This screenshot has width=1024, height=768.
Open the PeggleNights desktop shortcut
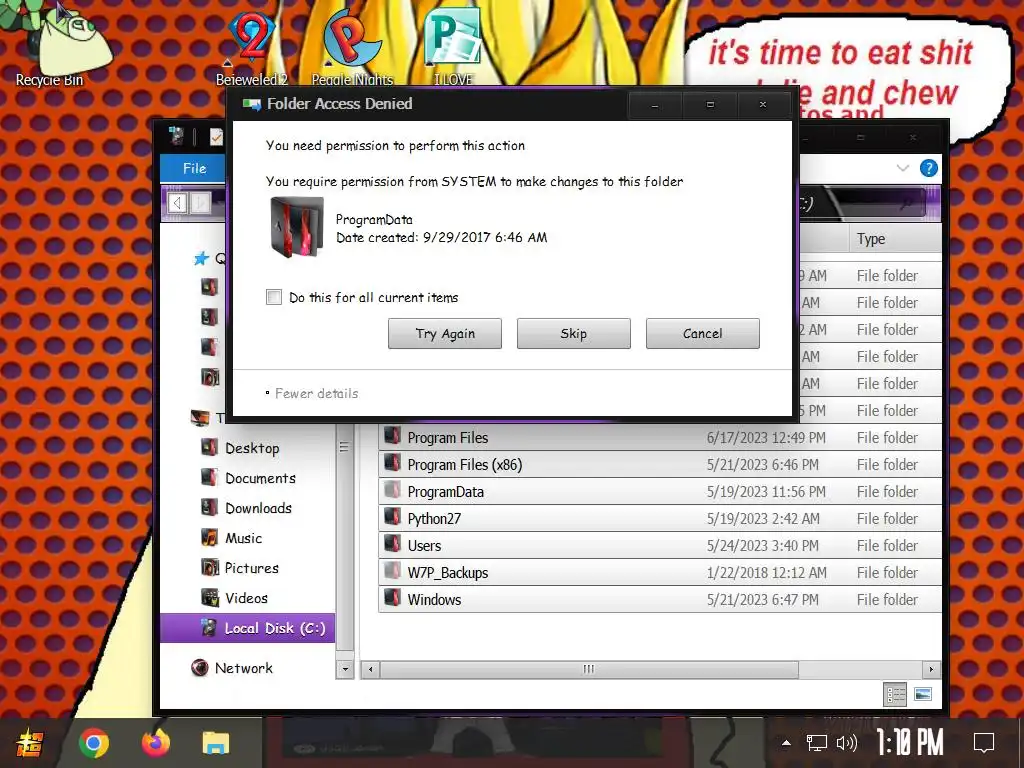click(353, 46)
